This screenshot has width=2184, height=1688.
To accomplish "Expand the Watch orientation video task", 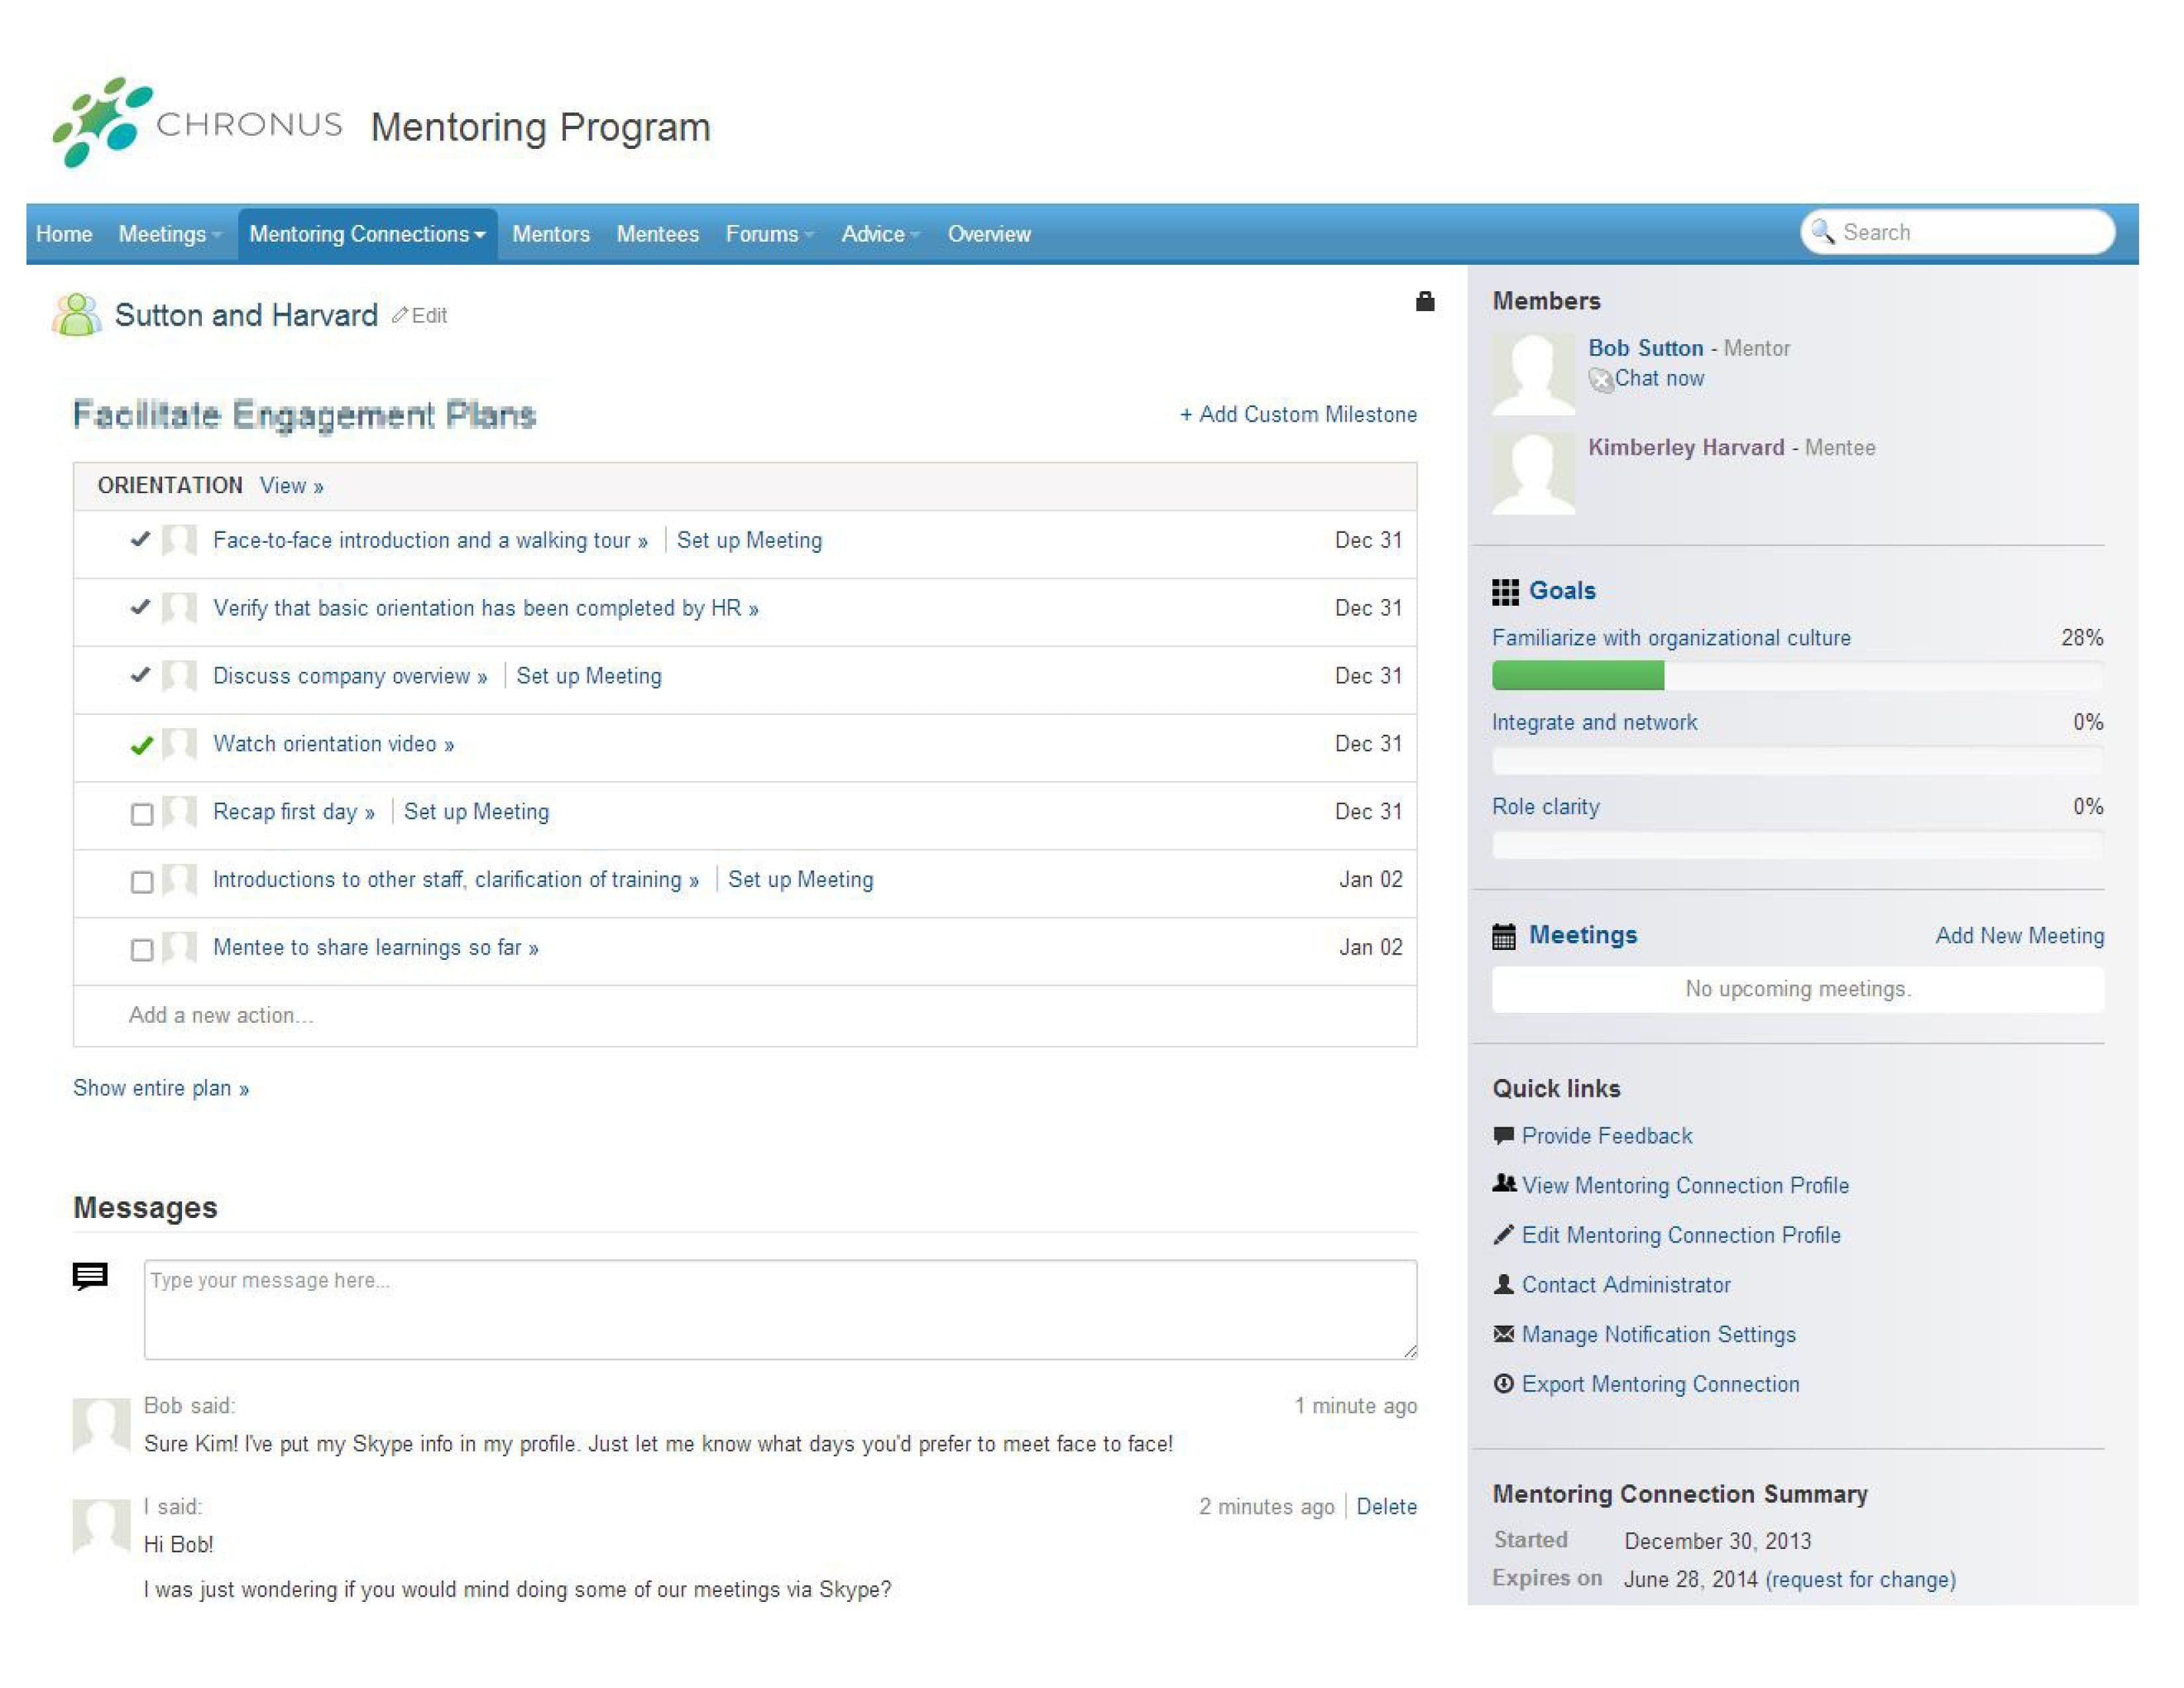I will pos(333,744).
